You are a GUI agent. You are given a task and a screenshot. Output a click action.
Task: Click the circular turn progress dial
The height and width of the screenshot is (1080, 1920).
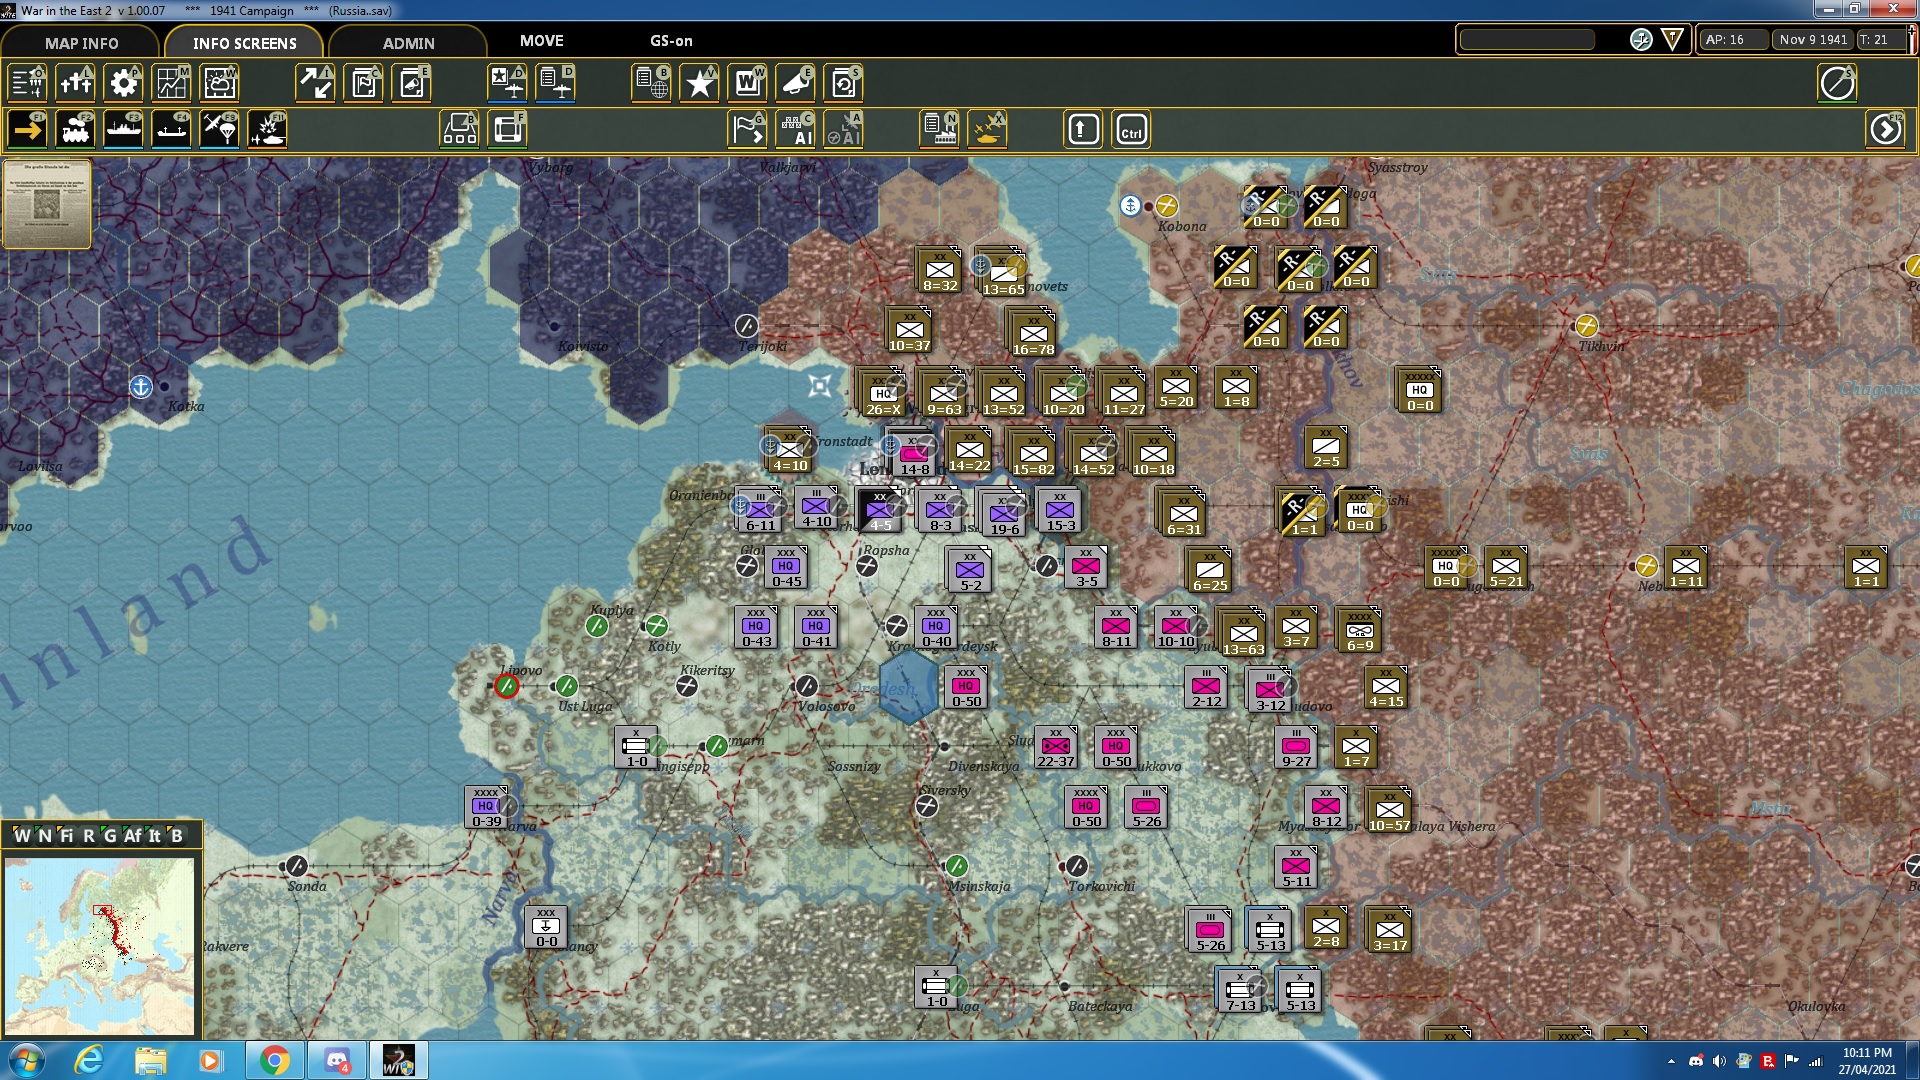pyautogui.click(x=1840, y=84)
